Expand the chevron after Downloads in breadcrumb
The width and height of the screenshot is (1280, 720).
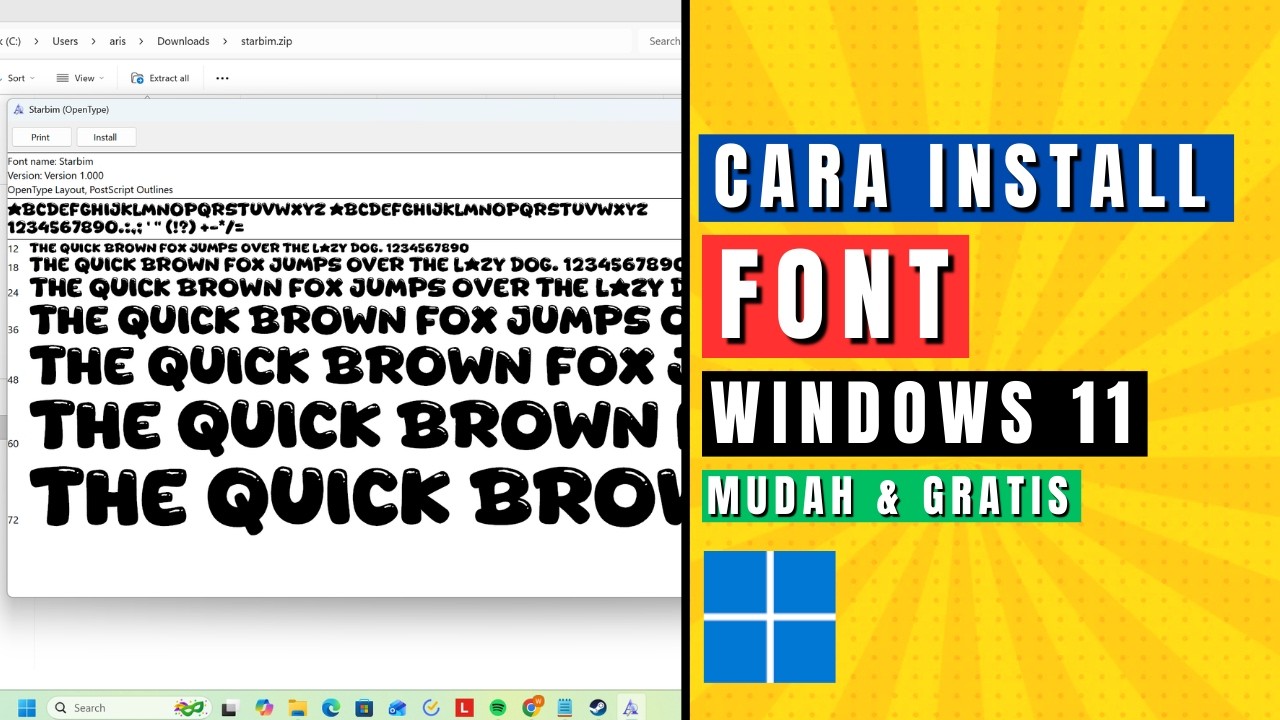click(225, 41)
